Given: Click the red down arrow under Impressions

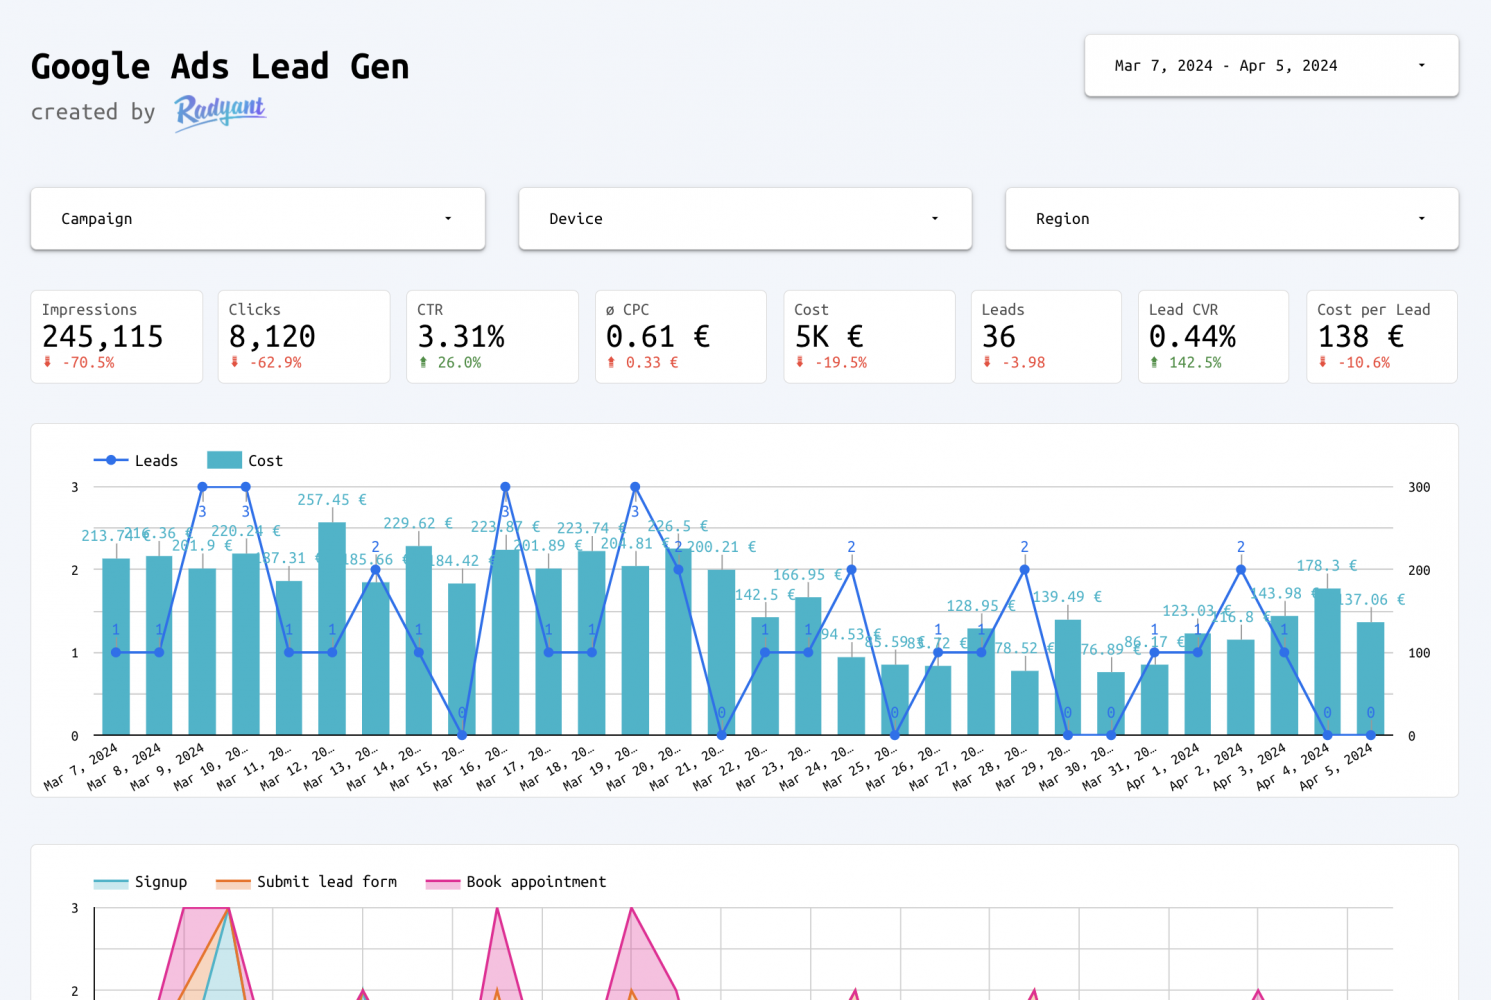Looking at the screenshot, I should point(47,362).
